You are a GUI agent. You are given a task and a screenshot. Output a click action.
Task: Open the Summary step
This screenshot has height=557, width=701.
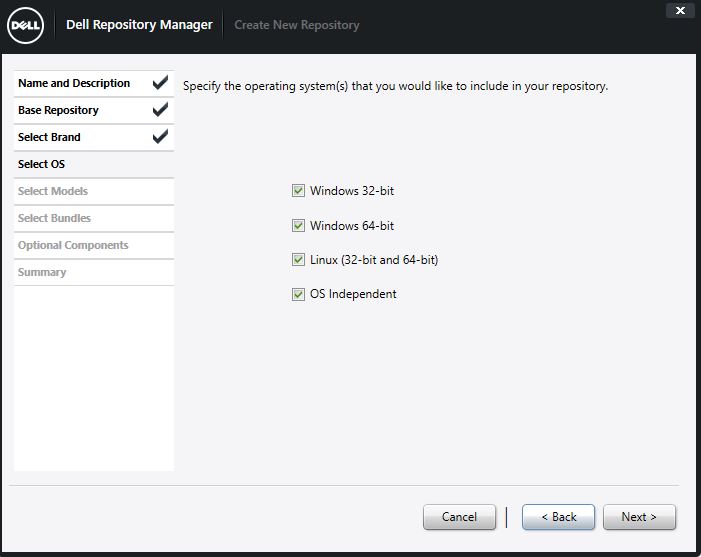click(x=94, y=272)
